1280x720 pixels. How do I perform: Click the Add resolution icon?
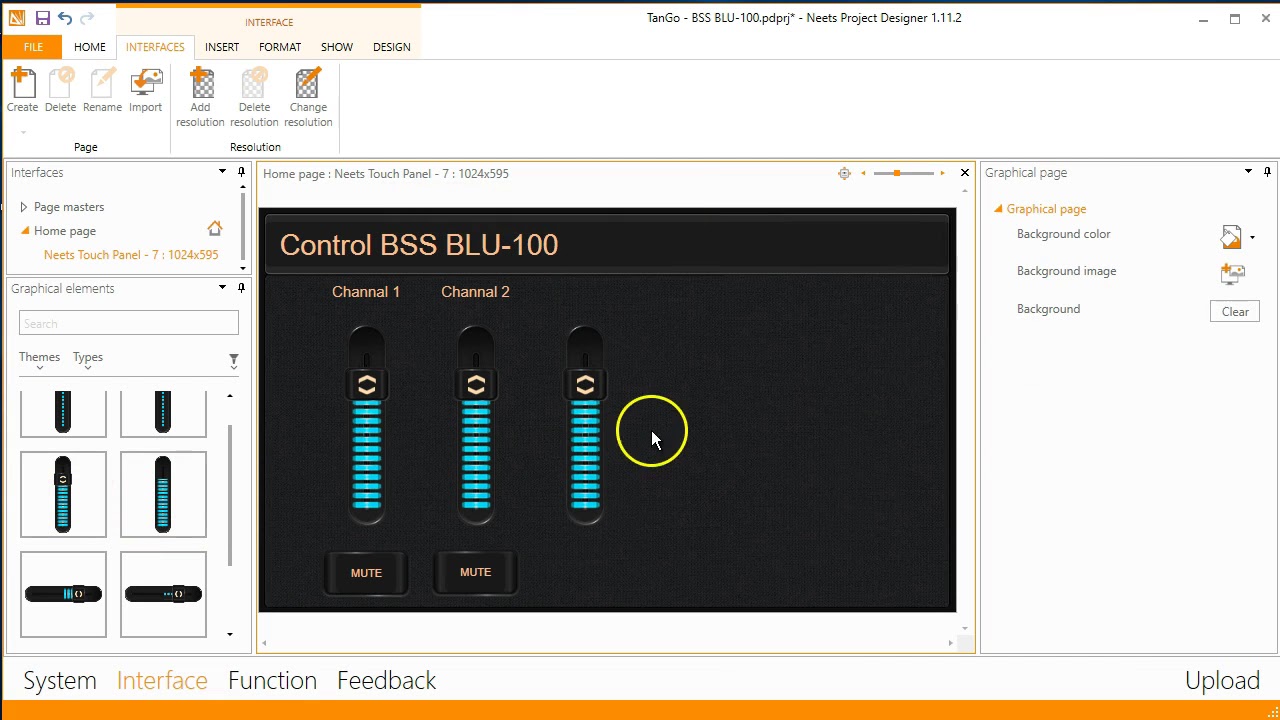pos(201,82)
